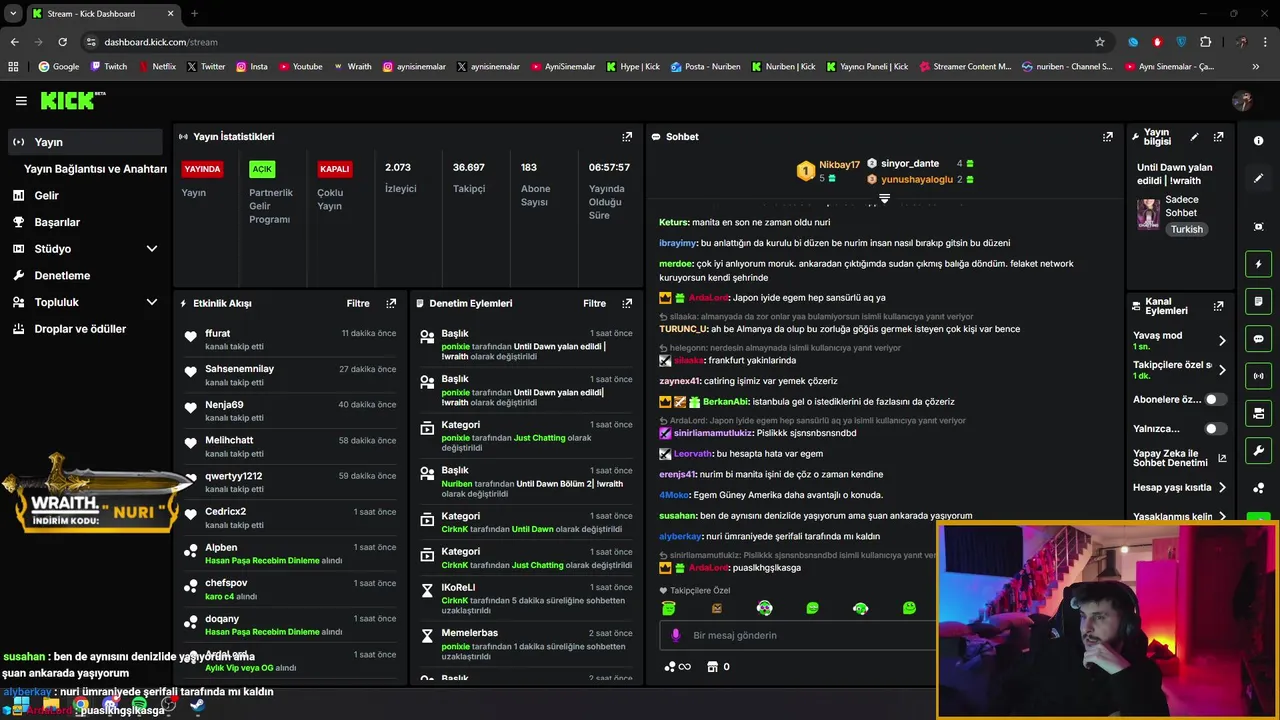This screenshot has width=1280, height=720.
Task: Toggle the Yalnızca... chat switch
Action: click(x=1215, y=428)
